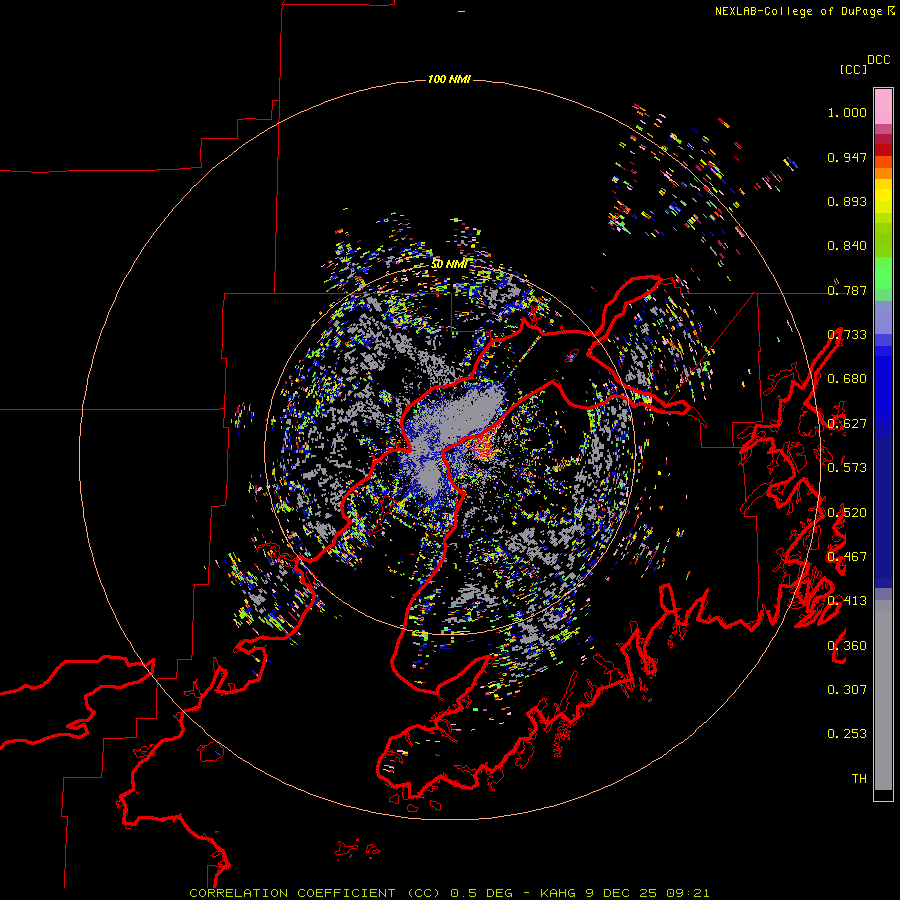The width and height of the screenshot is (900, 900).
Task: Click the 0.573 color scale value
Action: point(847,468)
